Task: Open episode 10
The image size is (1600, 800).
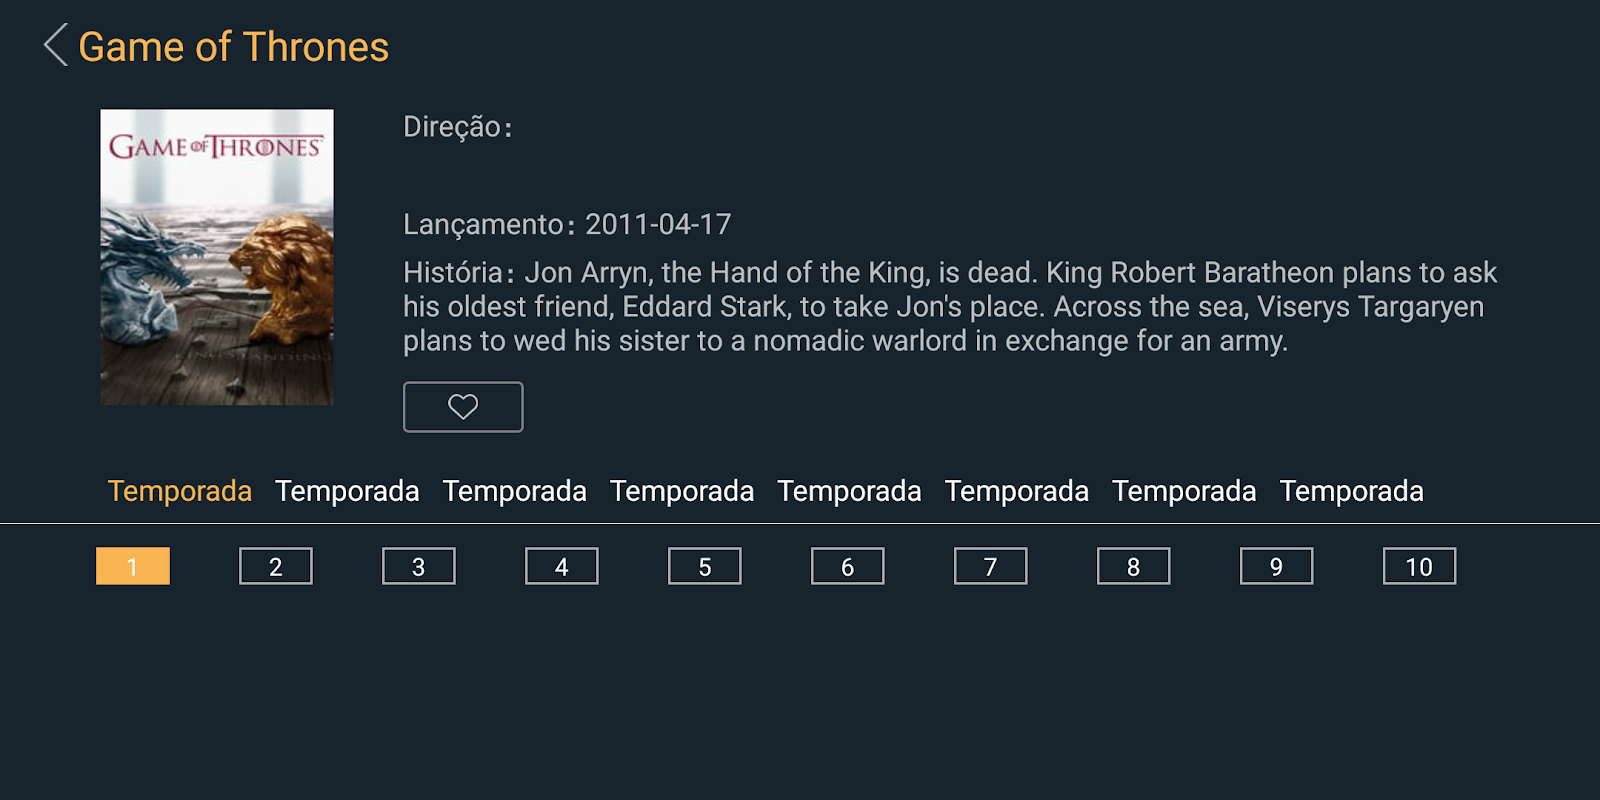Action: click(1420, 566)
